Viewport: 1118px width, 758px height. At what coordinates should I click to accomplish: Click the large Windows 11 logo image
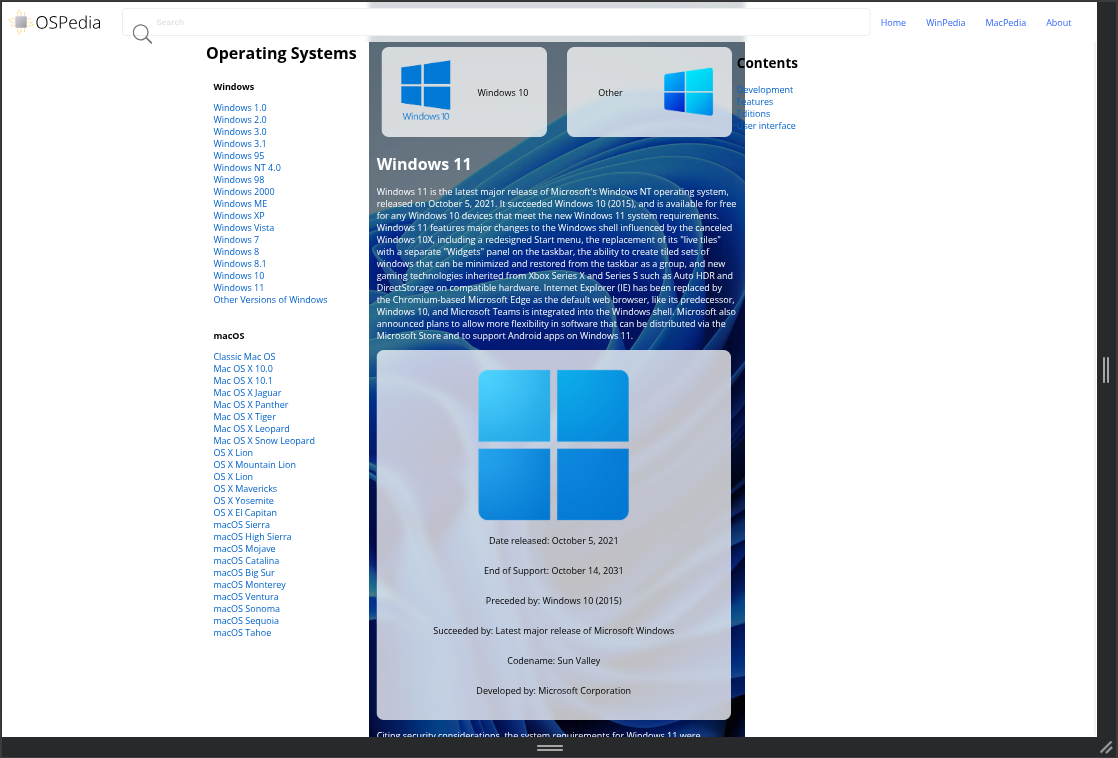coord(553,445)
